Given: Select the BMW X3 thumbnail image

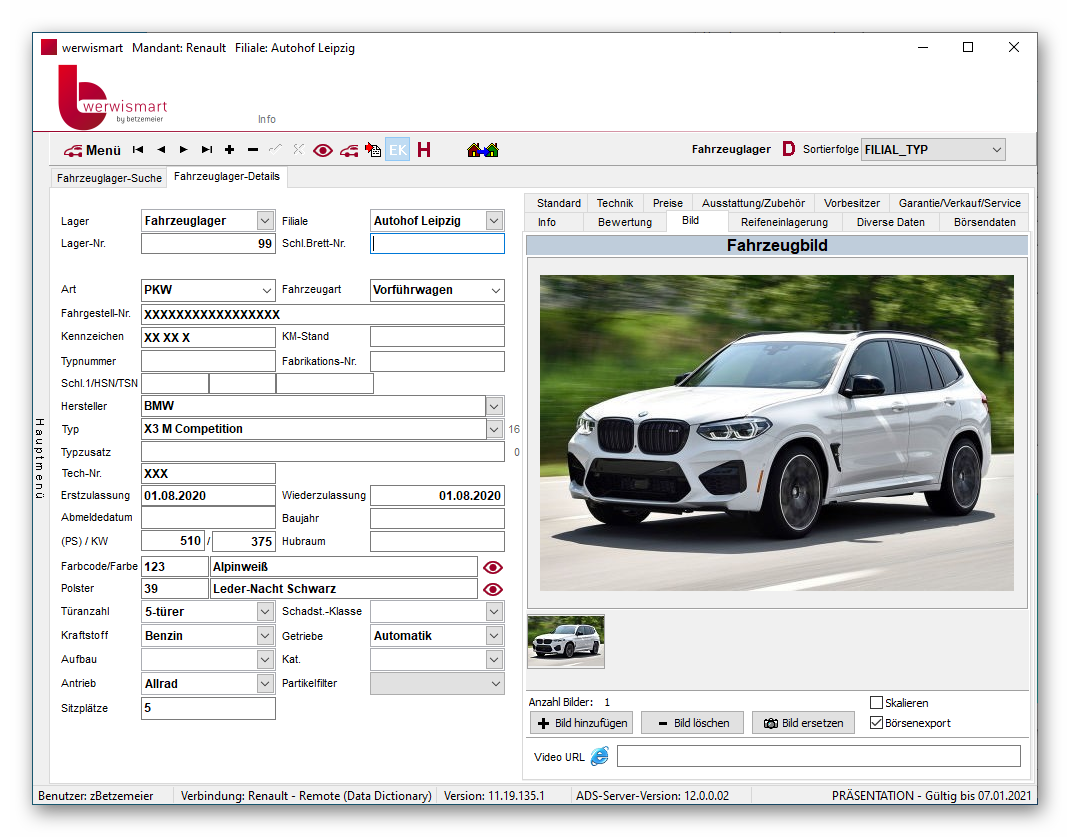Looking at the screenshot, I should coord(566,642).
